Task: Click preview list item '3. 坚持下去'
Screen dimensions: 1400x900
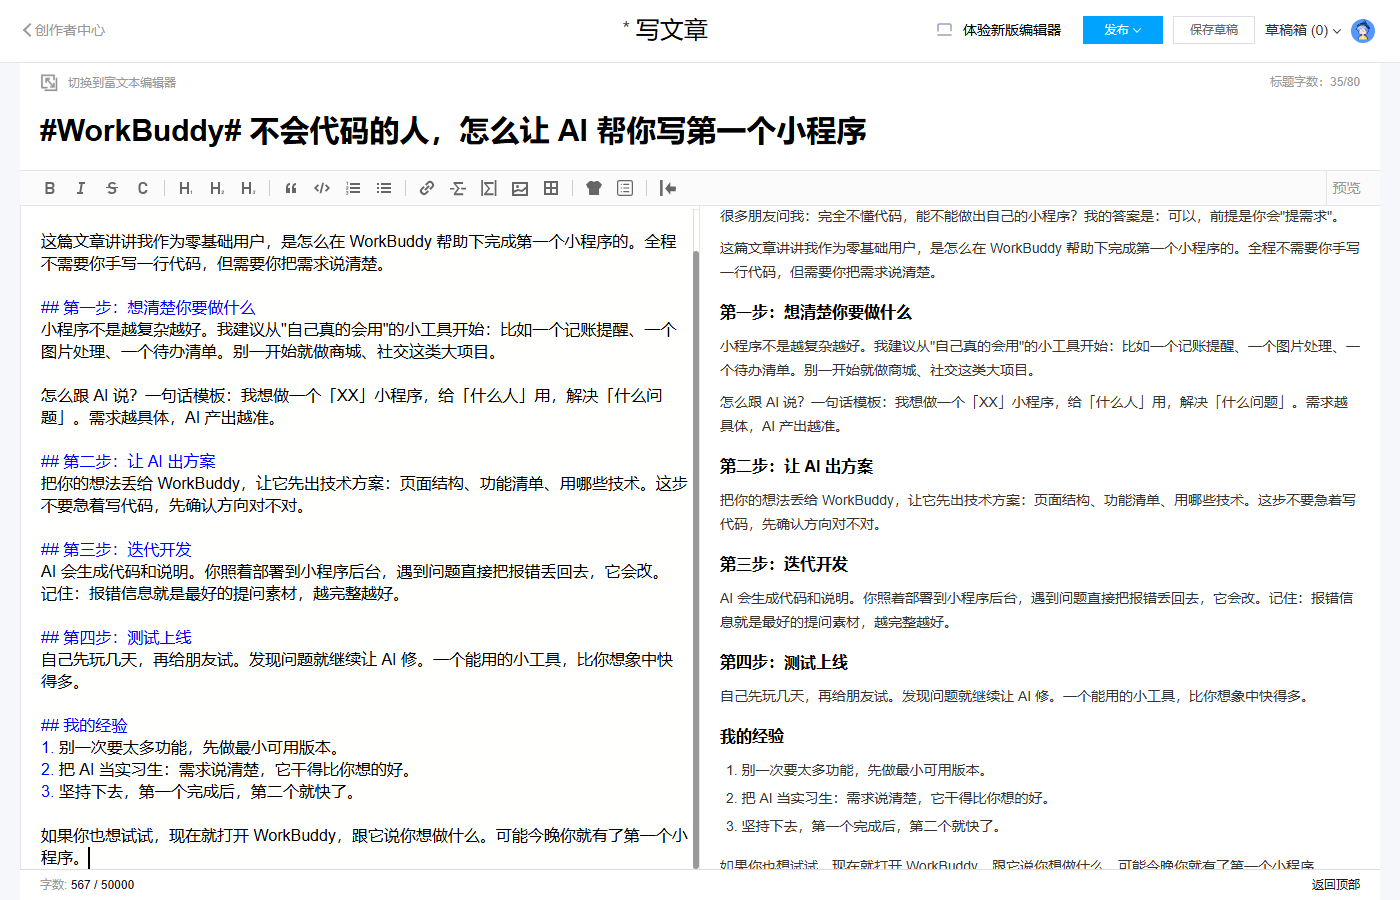Action: click(866, 827)
